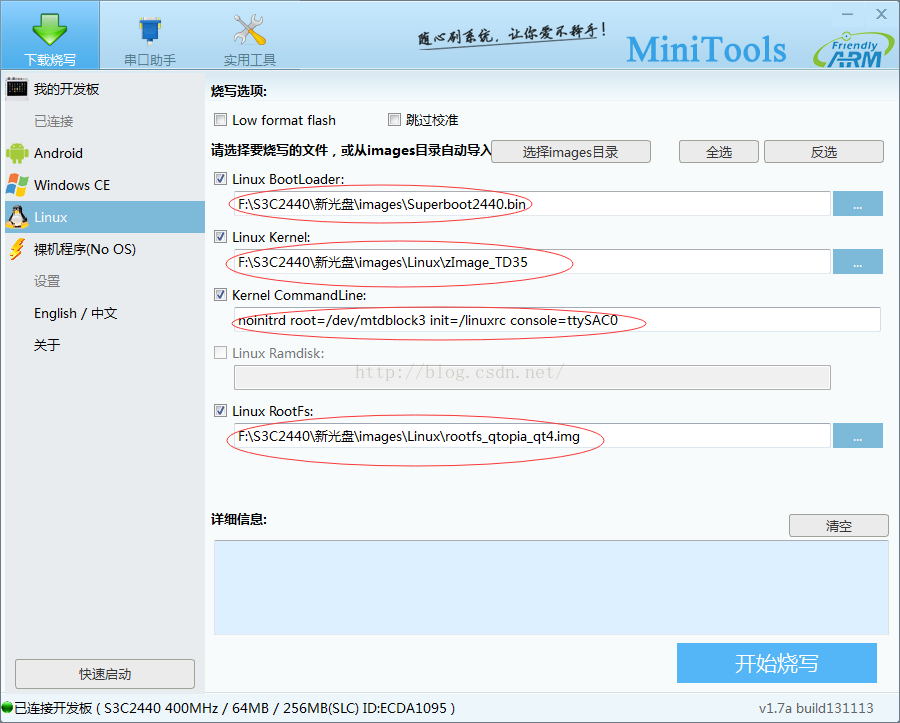Uncheck the Linux BootLoader checkbox
Image resolution: width=900 pixels, height=723 pixels.
[x=220, y=178]
